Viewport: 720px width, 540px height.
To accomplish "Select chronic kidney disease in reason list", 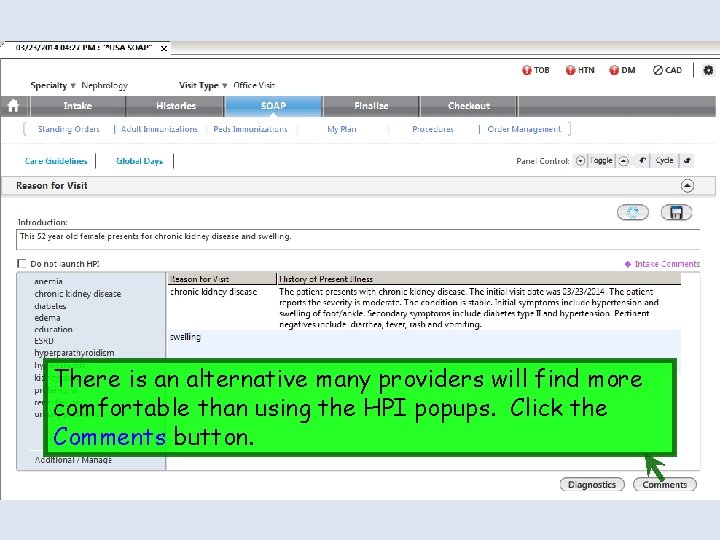I will 78,293.
